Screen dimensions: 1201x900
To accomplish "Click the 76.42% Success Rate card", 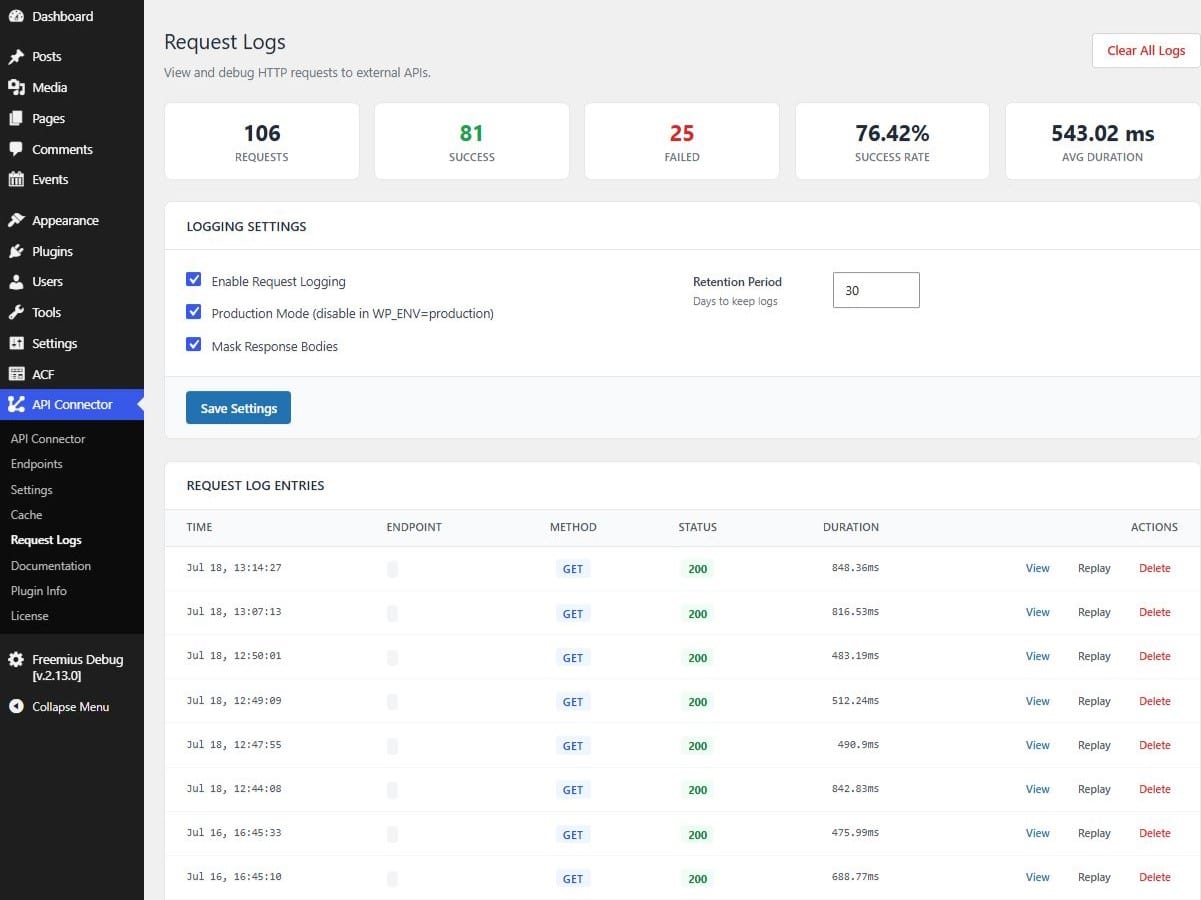I will [892, 141].
